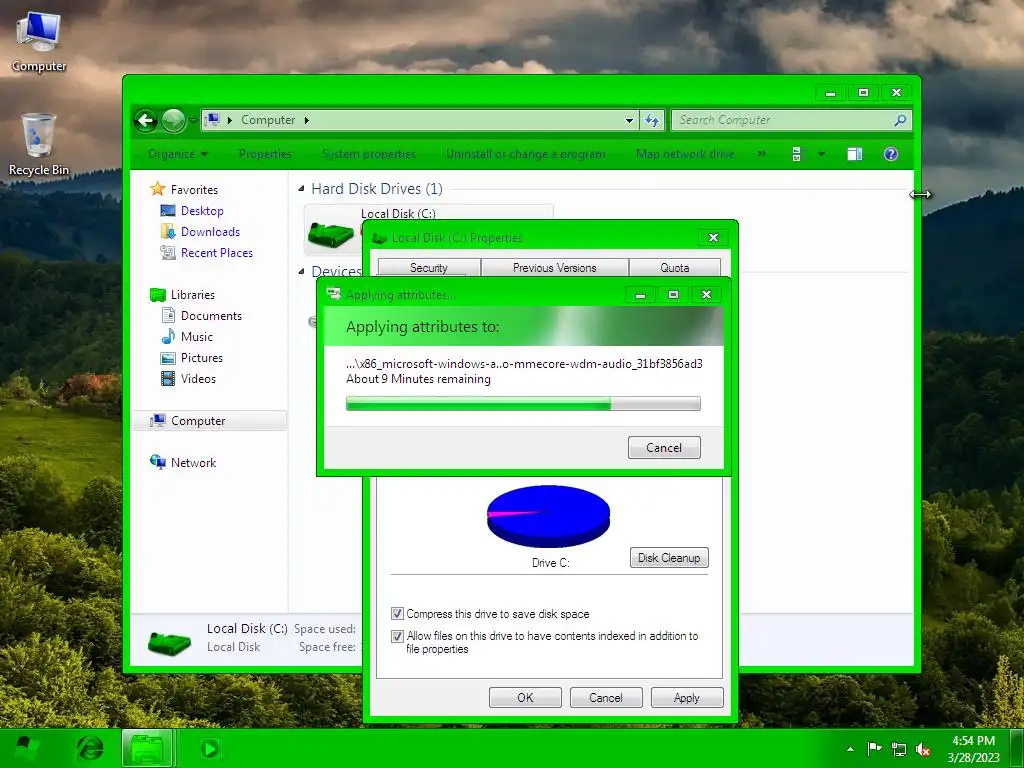Switch to the Previous Versions tab
1024x768 pixels.
click(x=554, y=268)
